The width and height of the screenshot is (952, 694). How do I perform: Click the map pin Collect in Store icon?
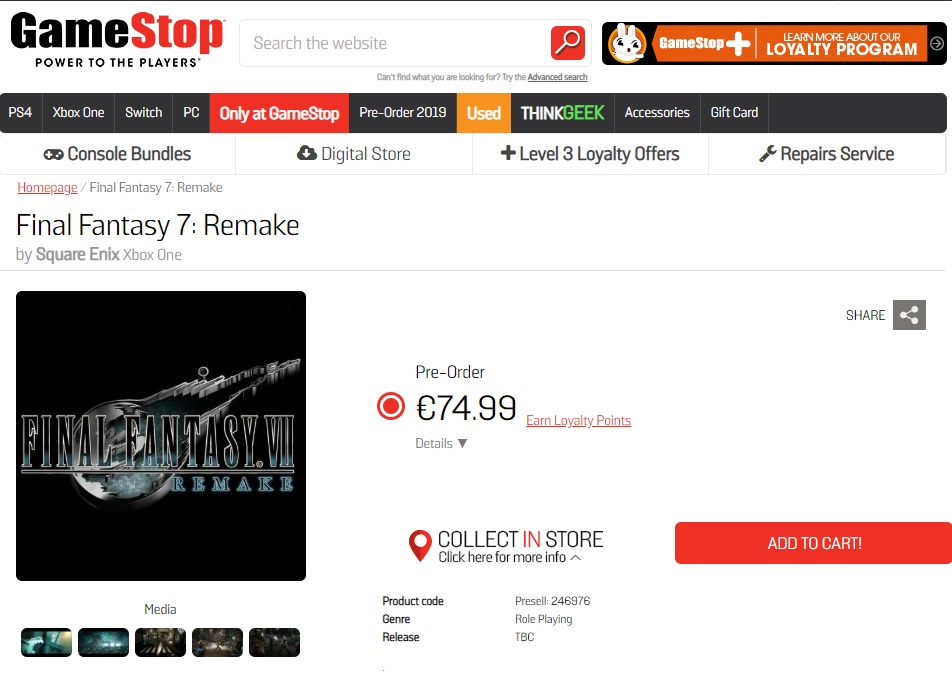[420, 545]
